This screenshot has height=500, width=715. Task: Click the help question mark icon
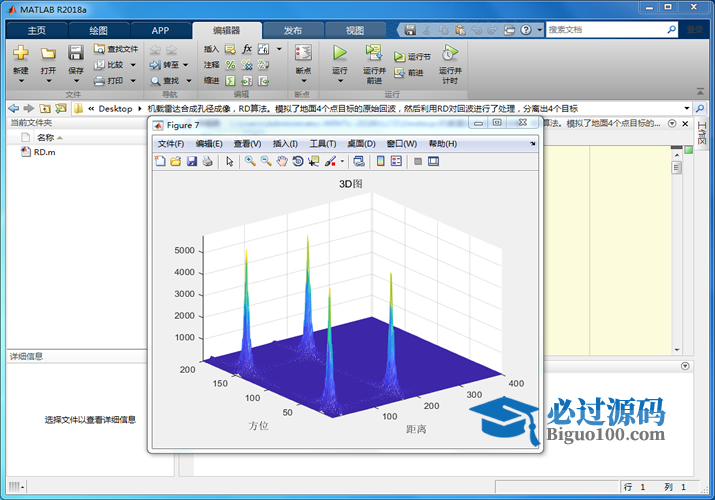526,30
